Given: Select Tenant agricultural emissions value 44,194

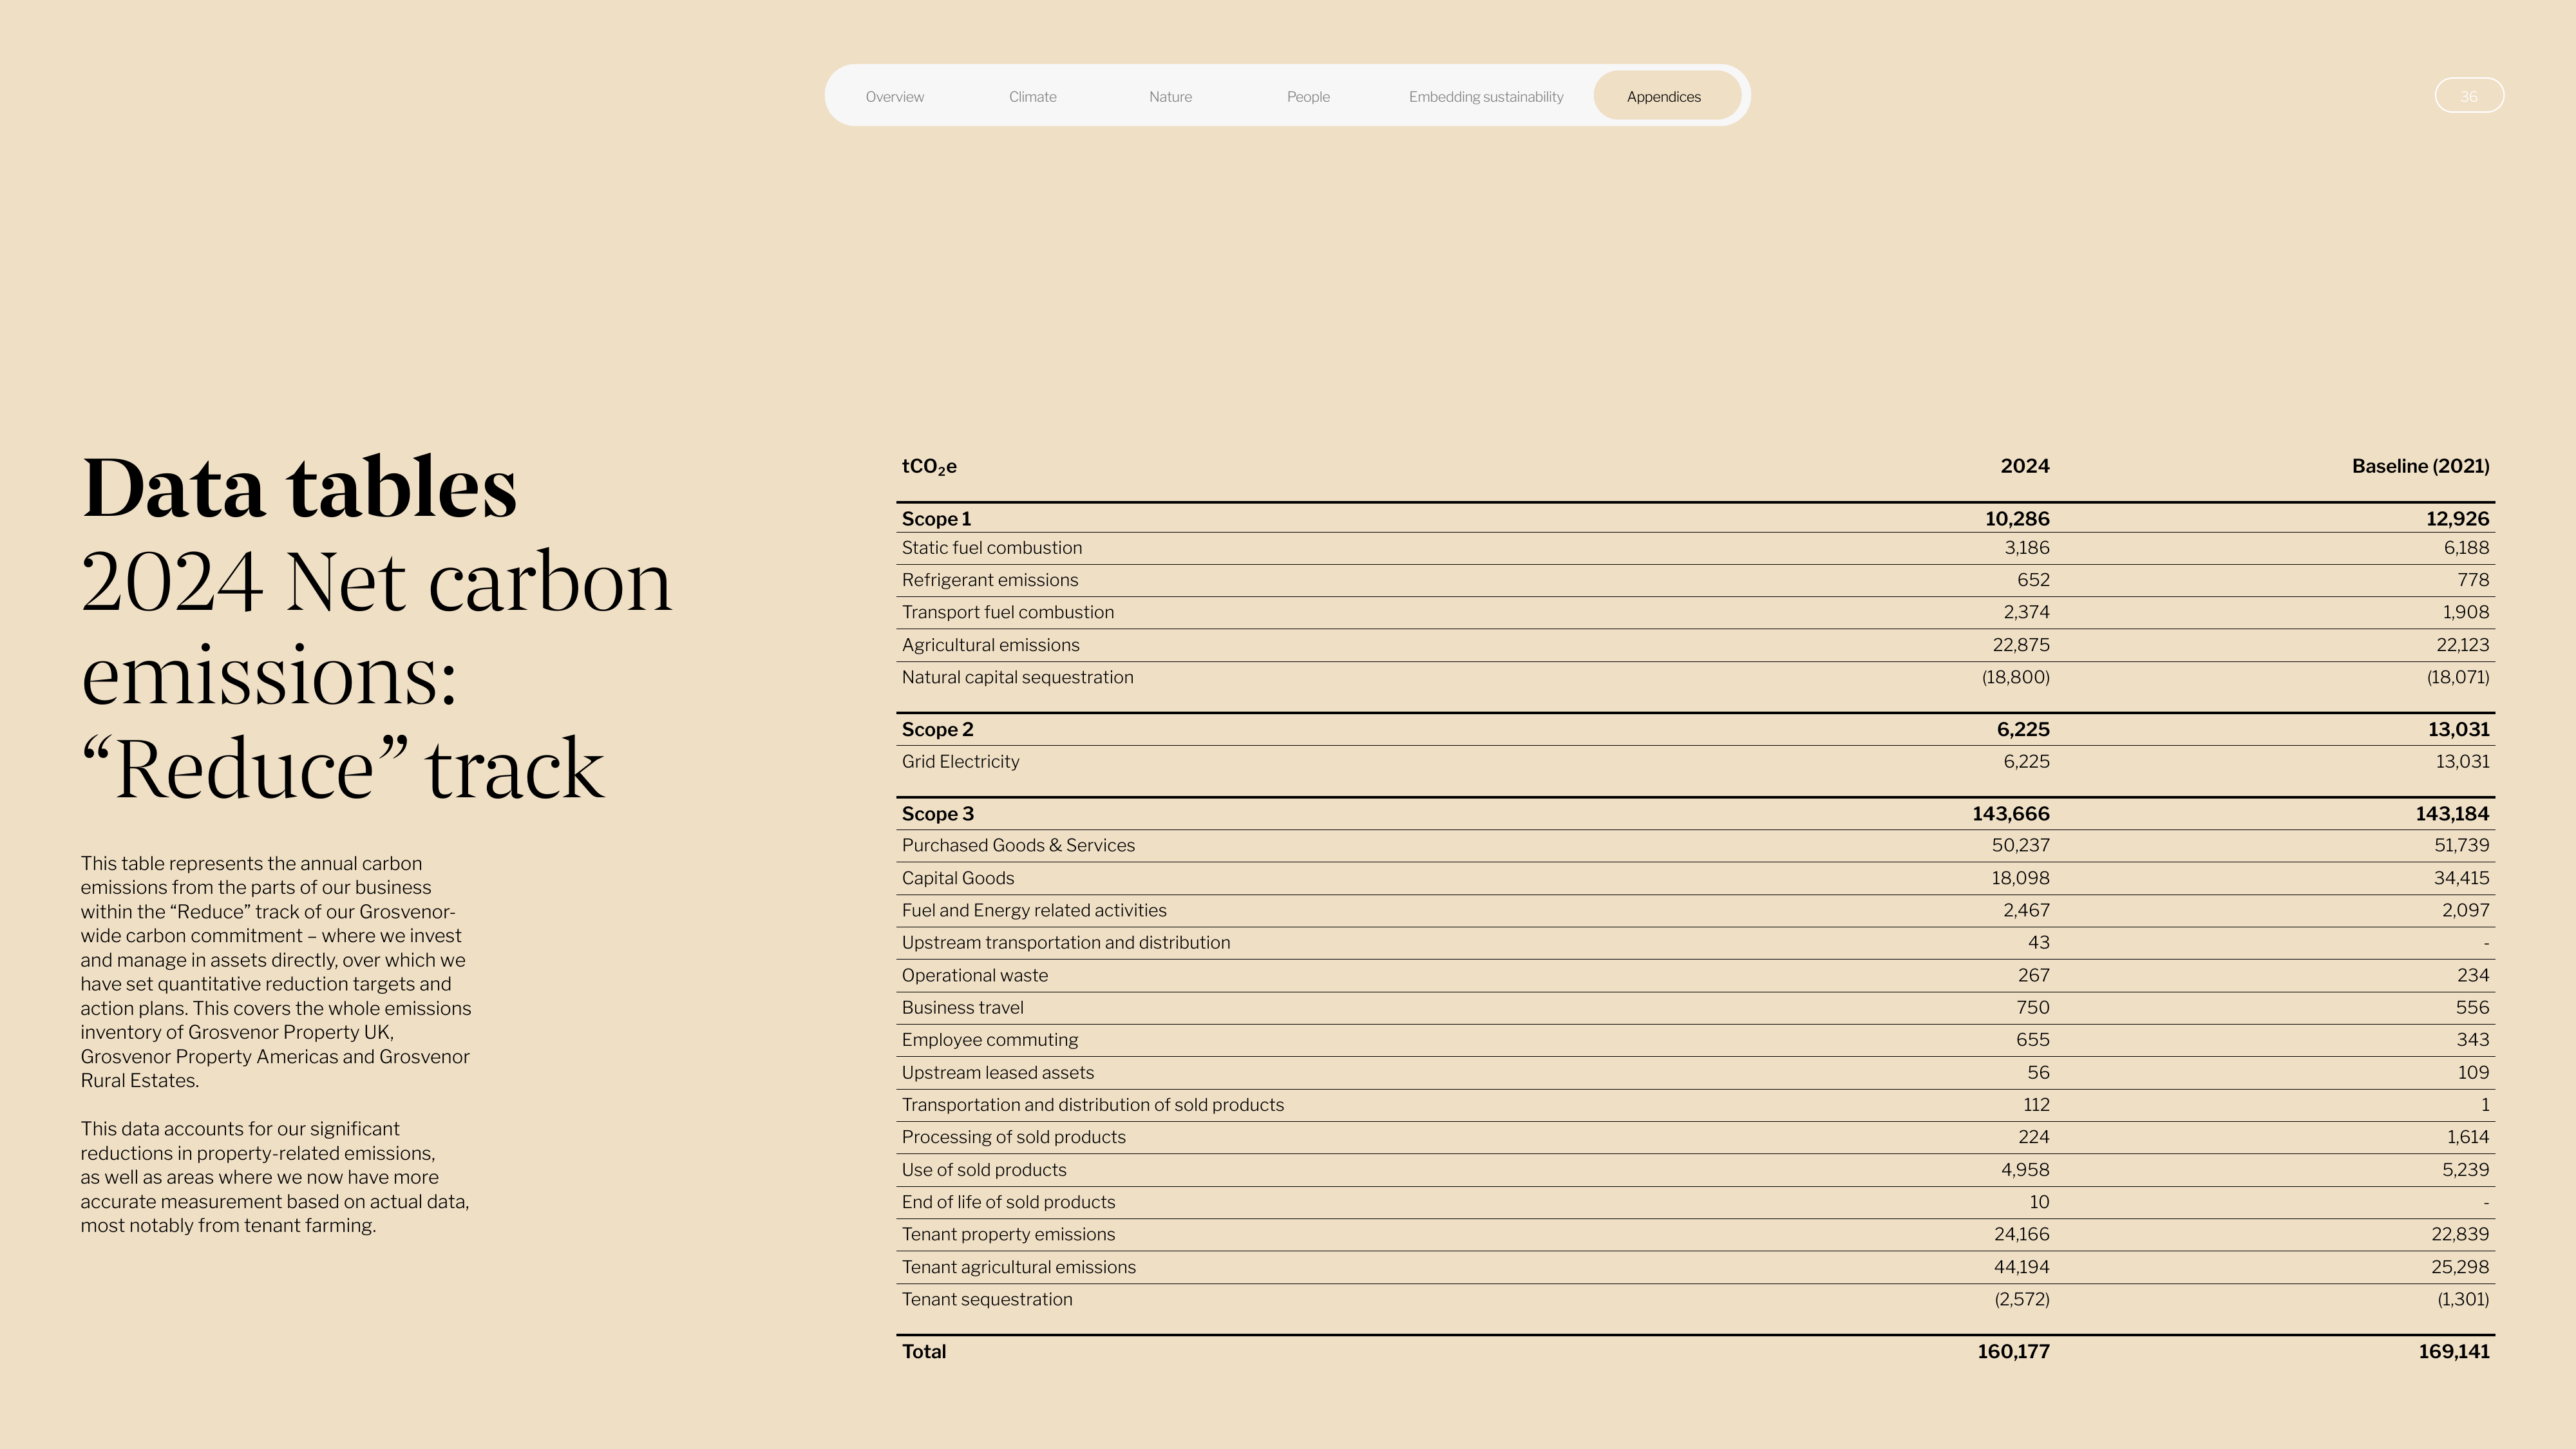Looking at the screenshot, I should click(x=2021, y=1267).
